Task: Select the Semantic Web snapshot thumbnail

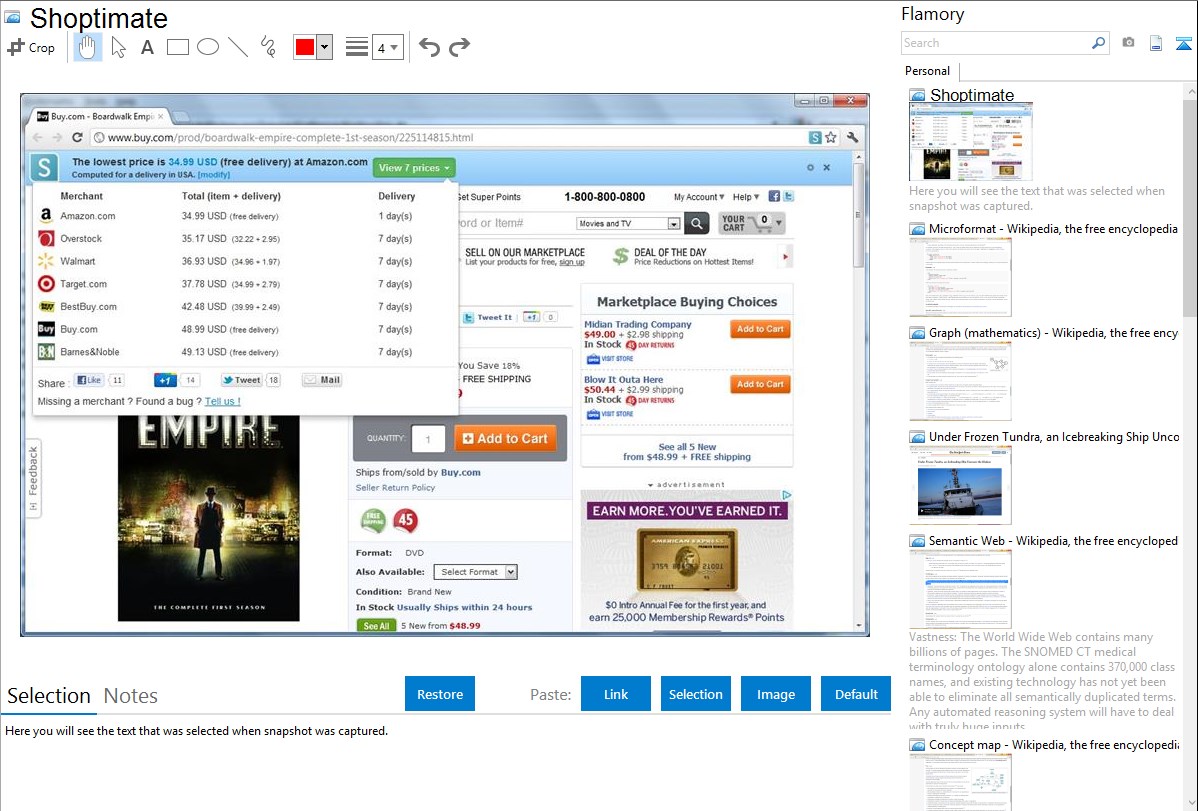Action: click(960, 589)
